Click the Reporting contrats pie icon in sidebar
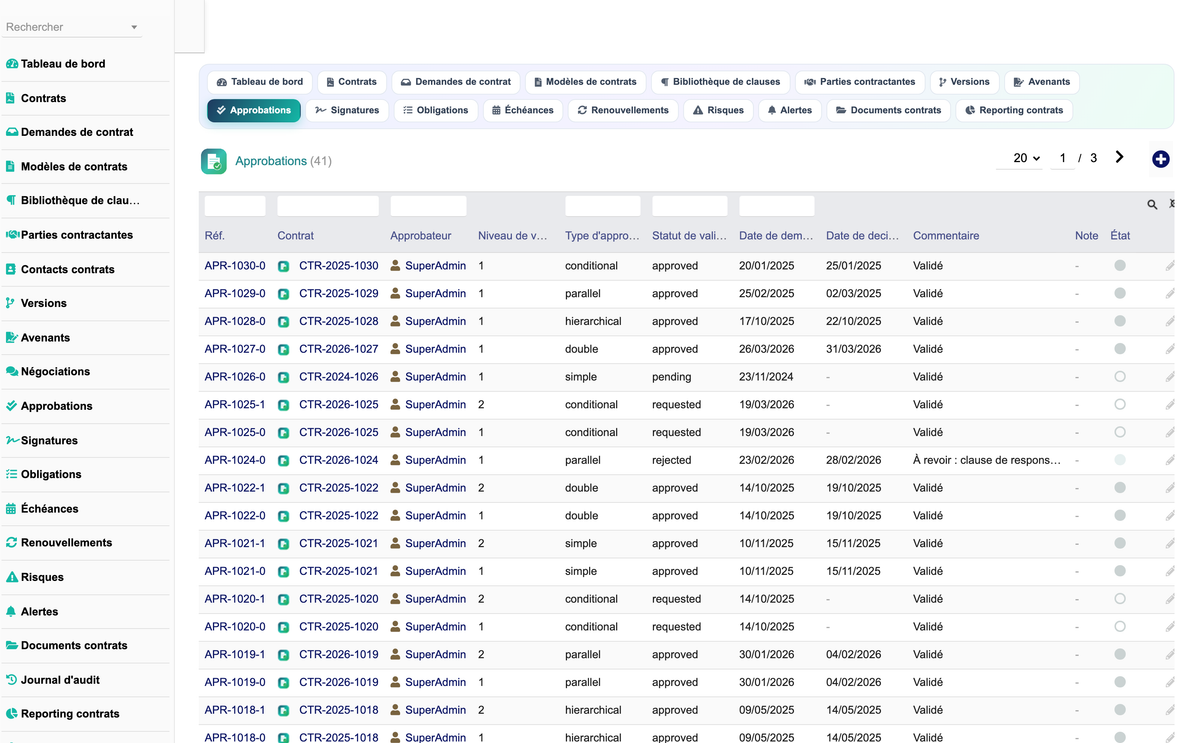 pos(12,714)
